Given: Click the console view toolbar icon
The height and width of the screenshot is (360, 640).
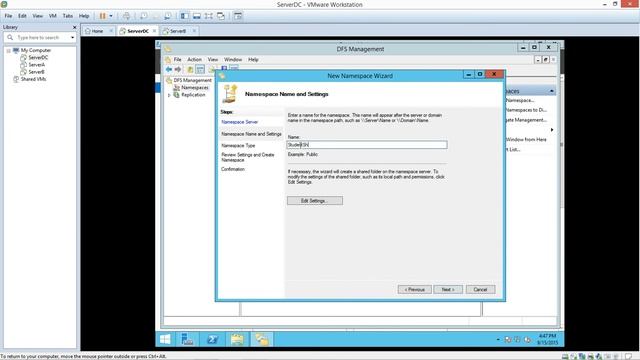Looking at the screenshot, I should coord(238,16).
